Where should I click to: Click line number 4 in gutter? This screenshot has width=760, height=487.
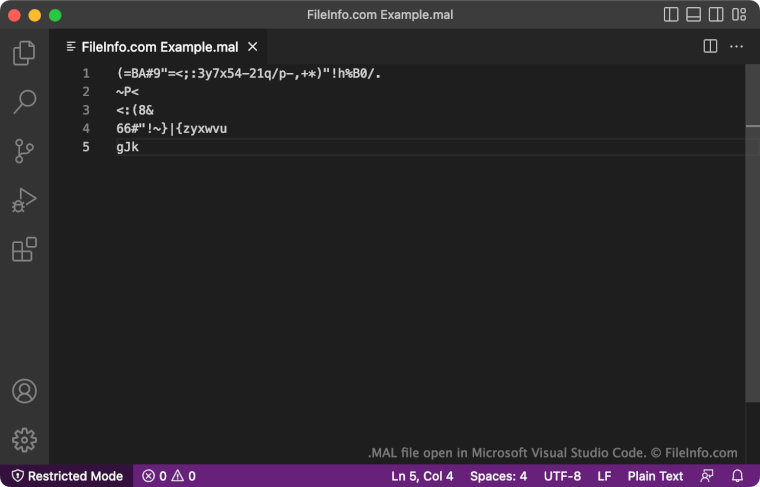pyautogui.click(x=86, y=129)
